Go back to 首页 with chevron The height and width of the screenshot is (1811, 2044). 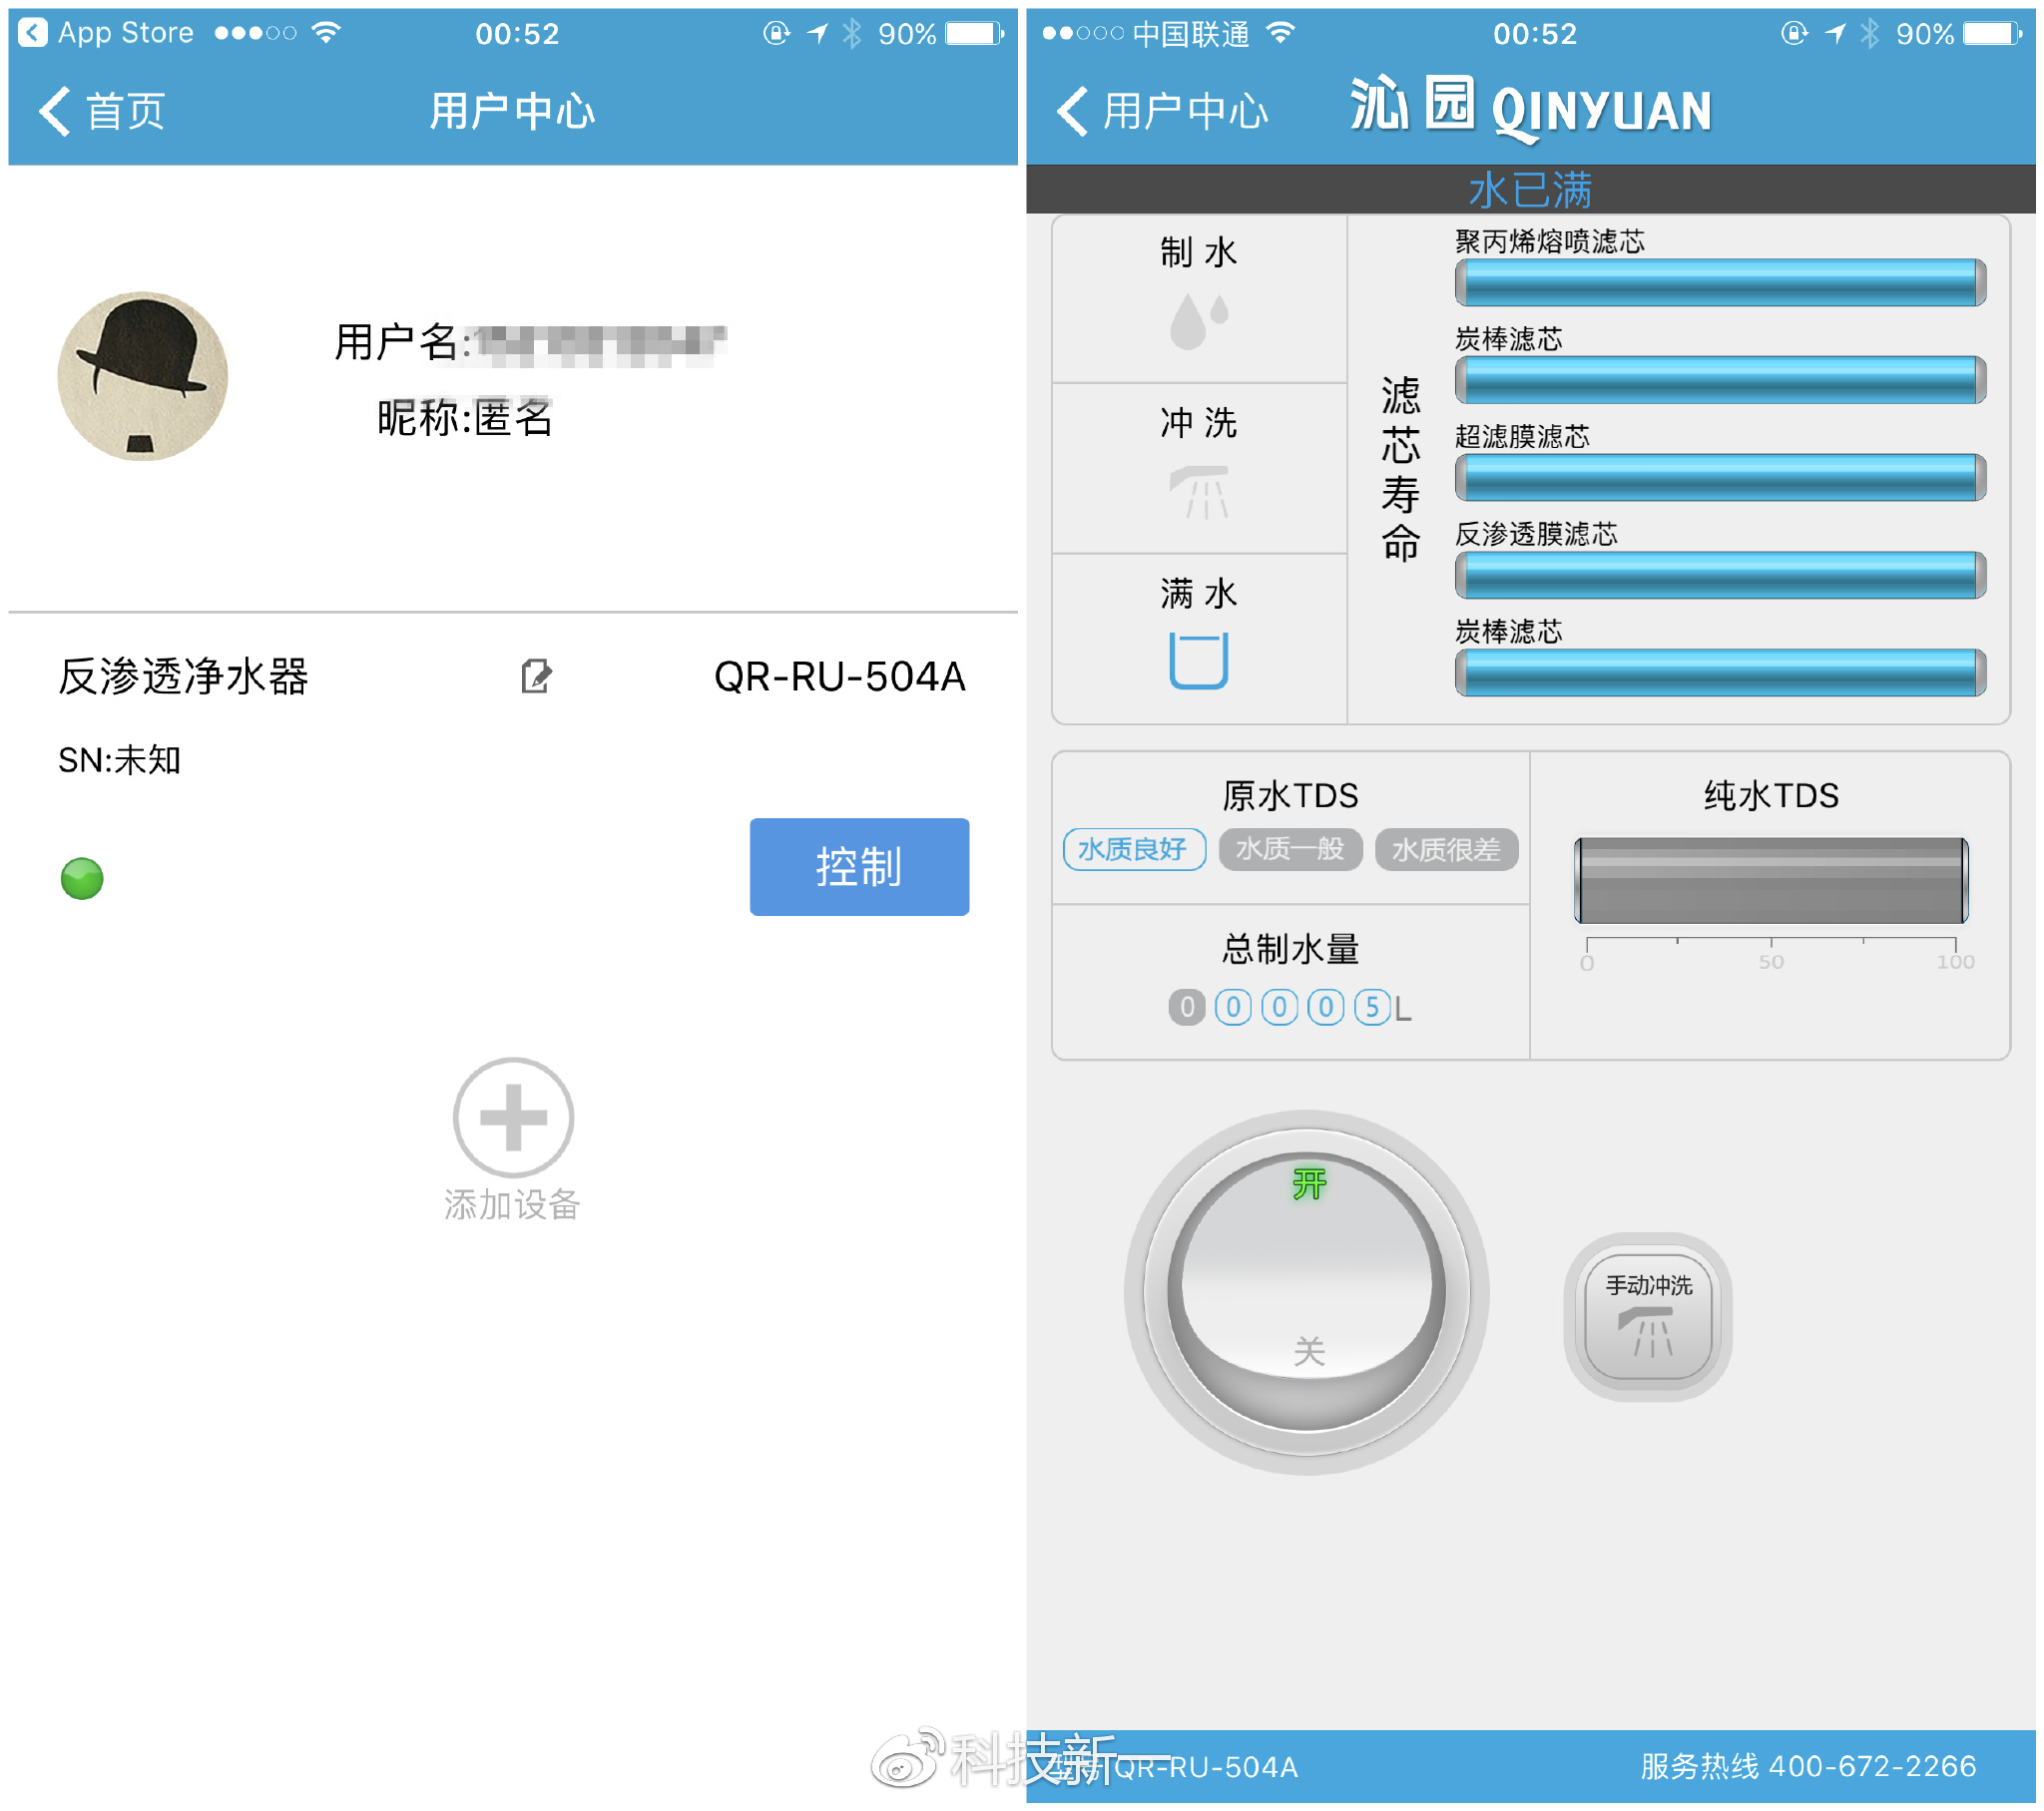click(x=102, y=111)
